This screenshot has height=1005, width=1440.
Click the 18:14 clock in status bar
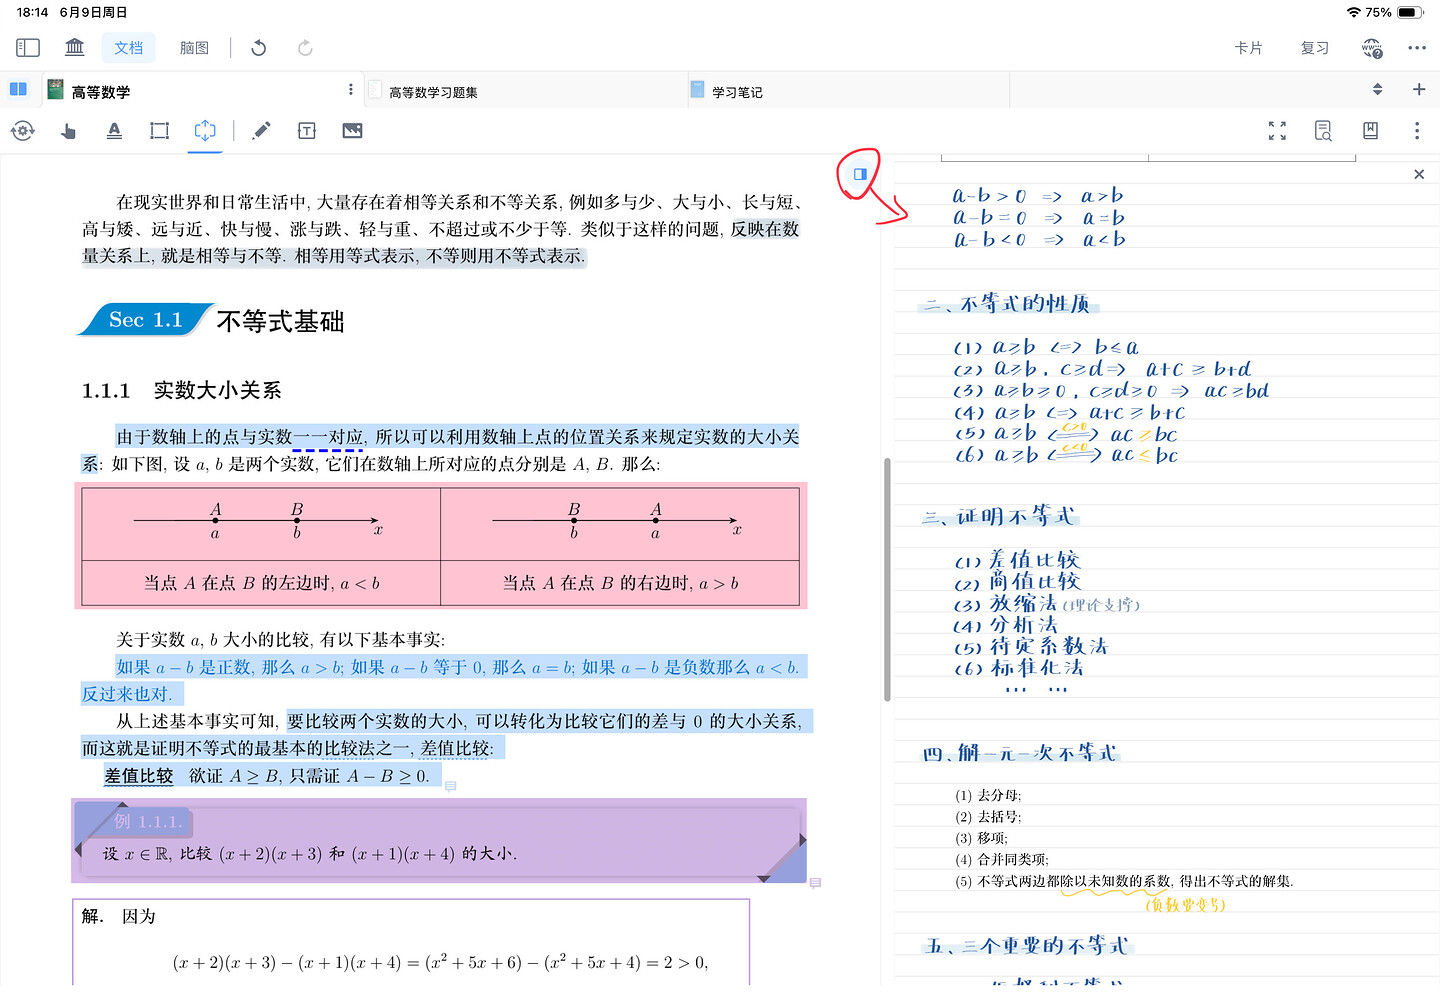[32, 12]
